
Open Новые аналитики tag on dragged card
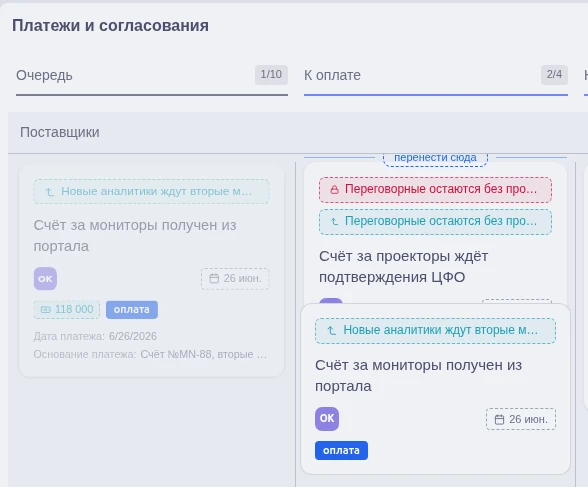point(435,331)
